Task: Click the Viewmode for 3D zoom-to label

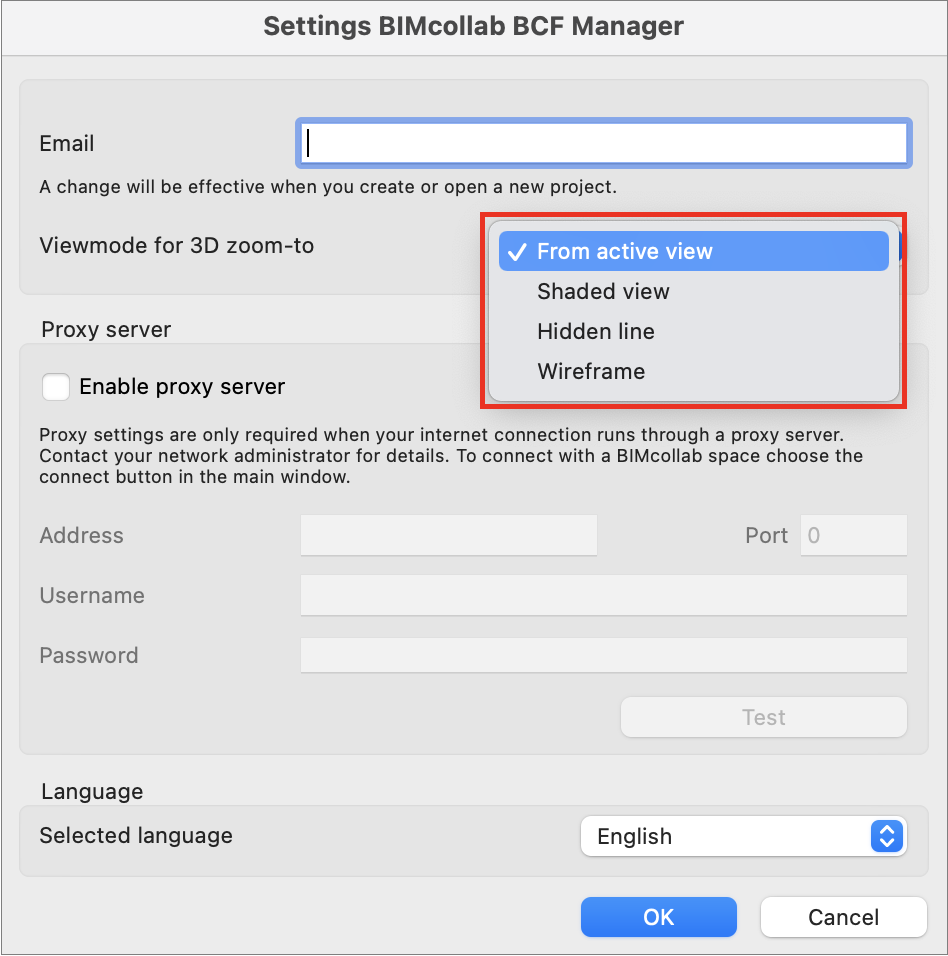Action: click(177, 245)
